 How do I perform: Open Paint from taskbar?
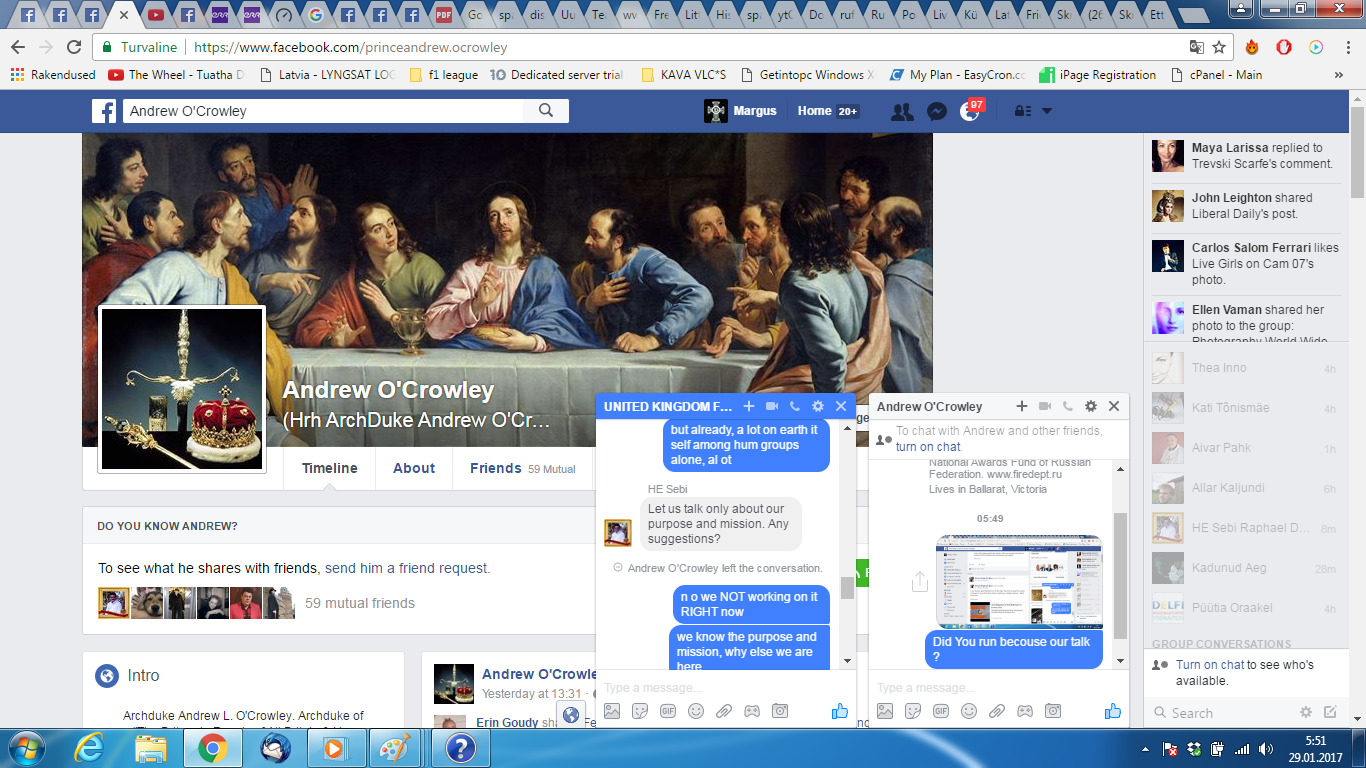(394, 748)
